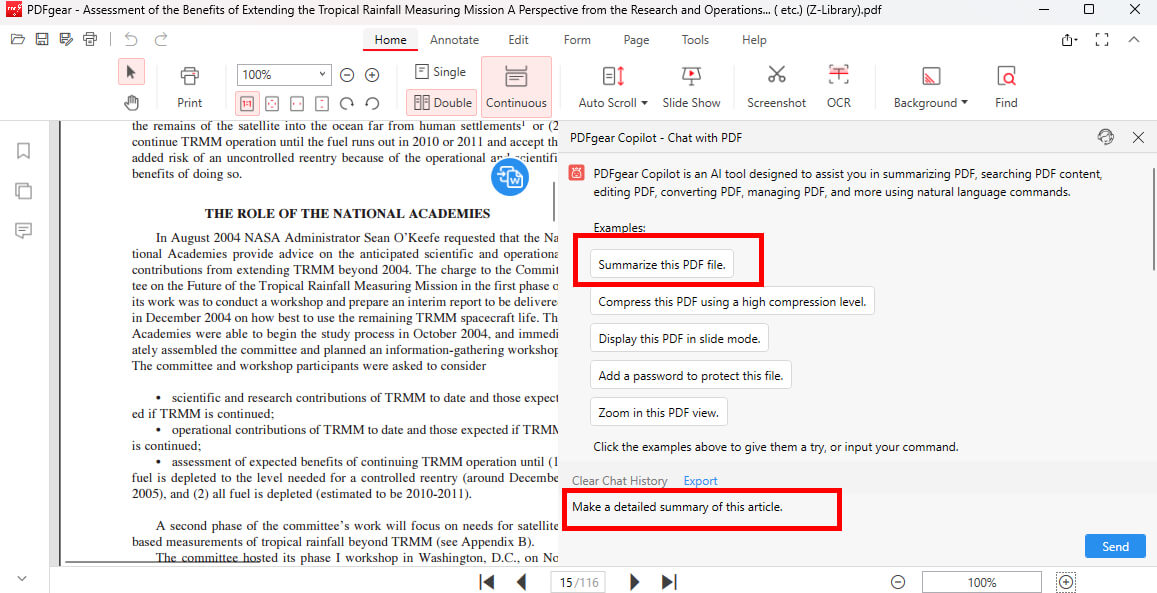Select the Hand pan tool
The image size is (1157, 593).
129,102
